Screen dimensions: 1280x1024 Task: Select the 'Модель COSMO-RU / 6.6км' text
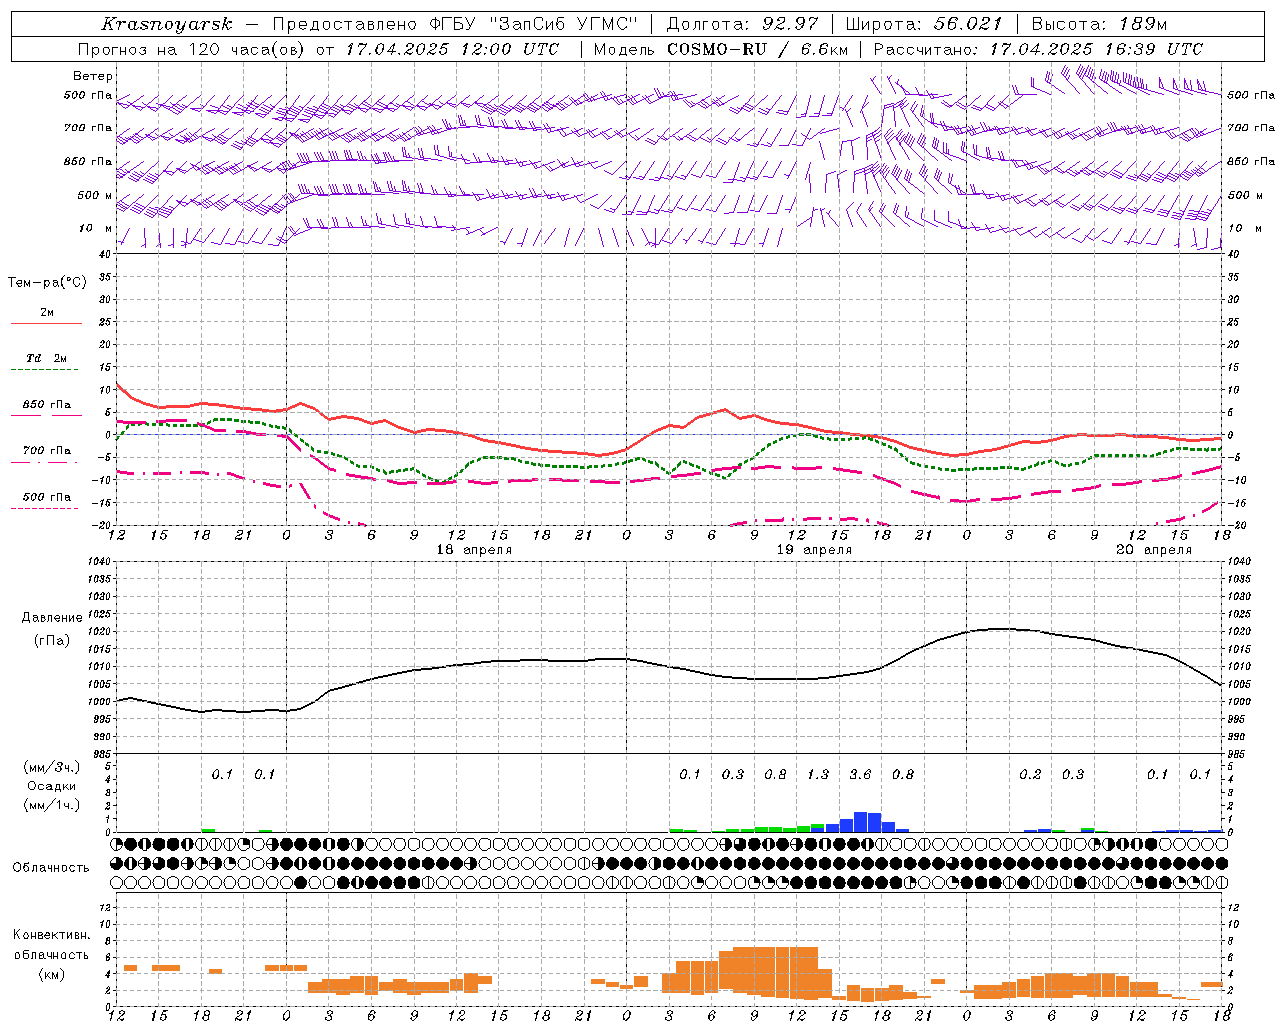pos(721,49)
